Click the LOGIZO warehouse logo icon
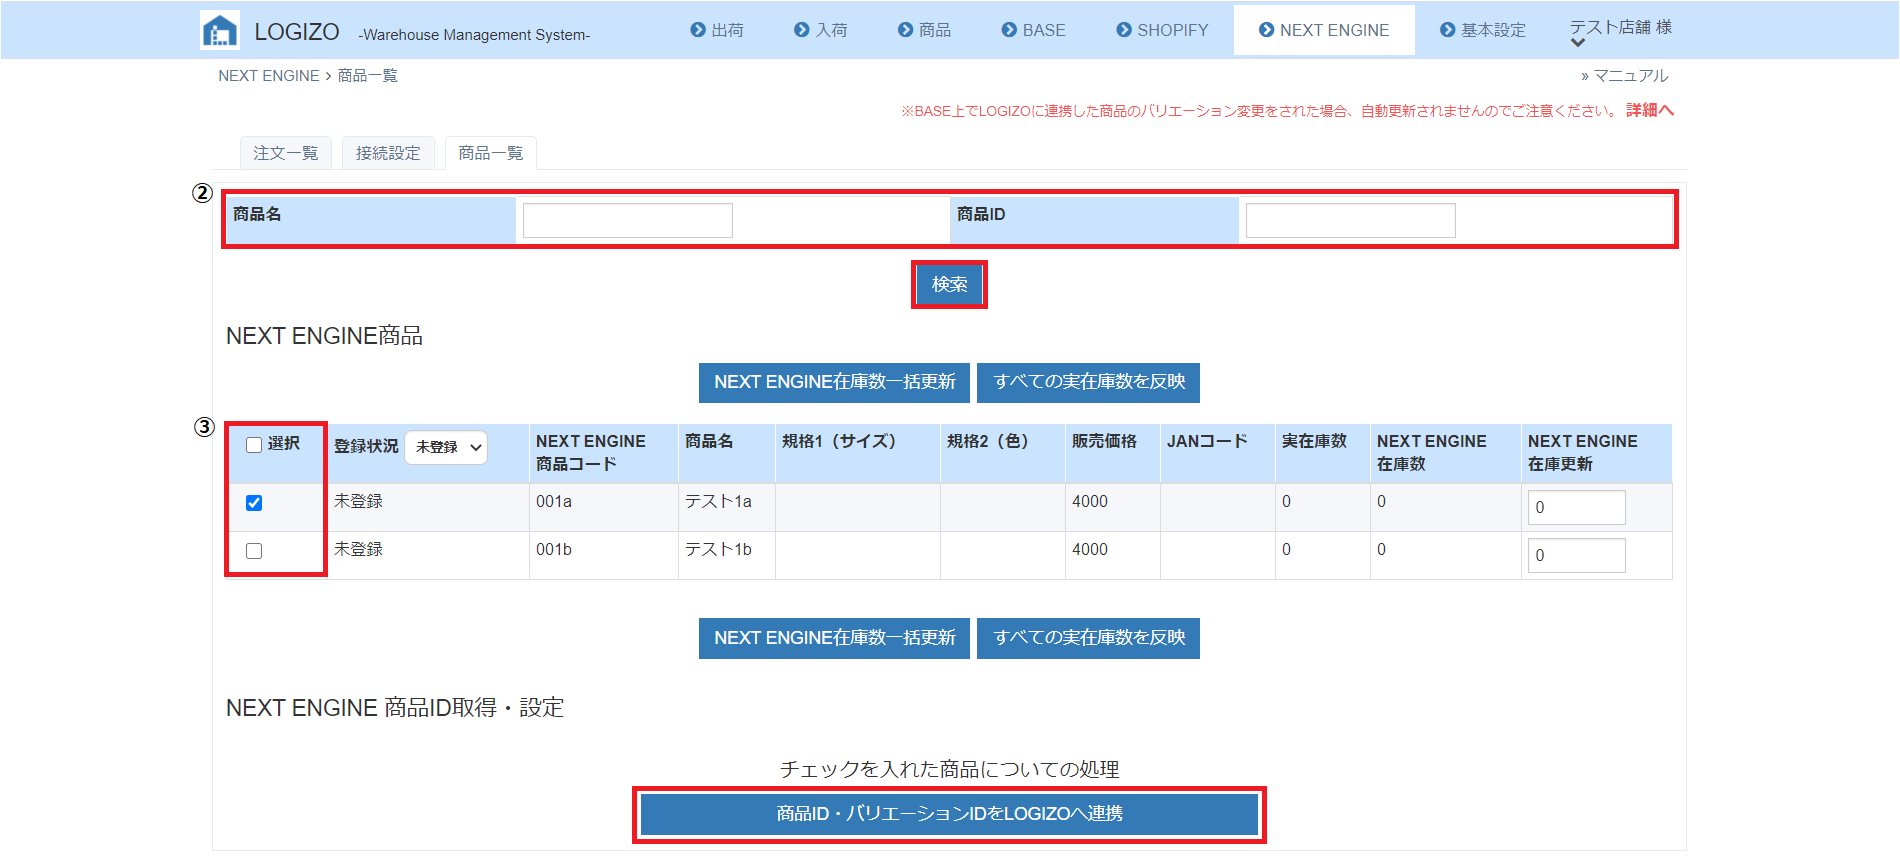Screen dimensions: 1900x860 [220, 30]
